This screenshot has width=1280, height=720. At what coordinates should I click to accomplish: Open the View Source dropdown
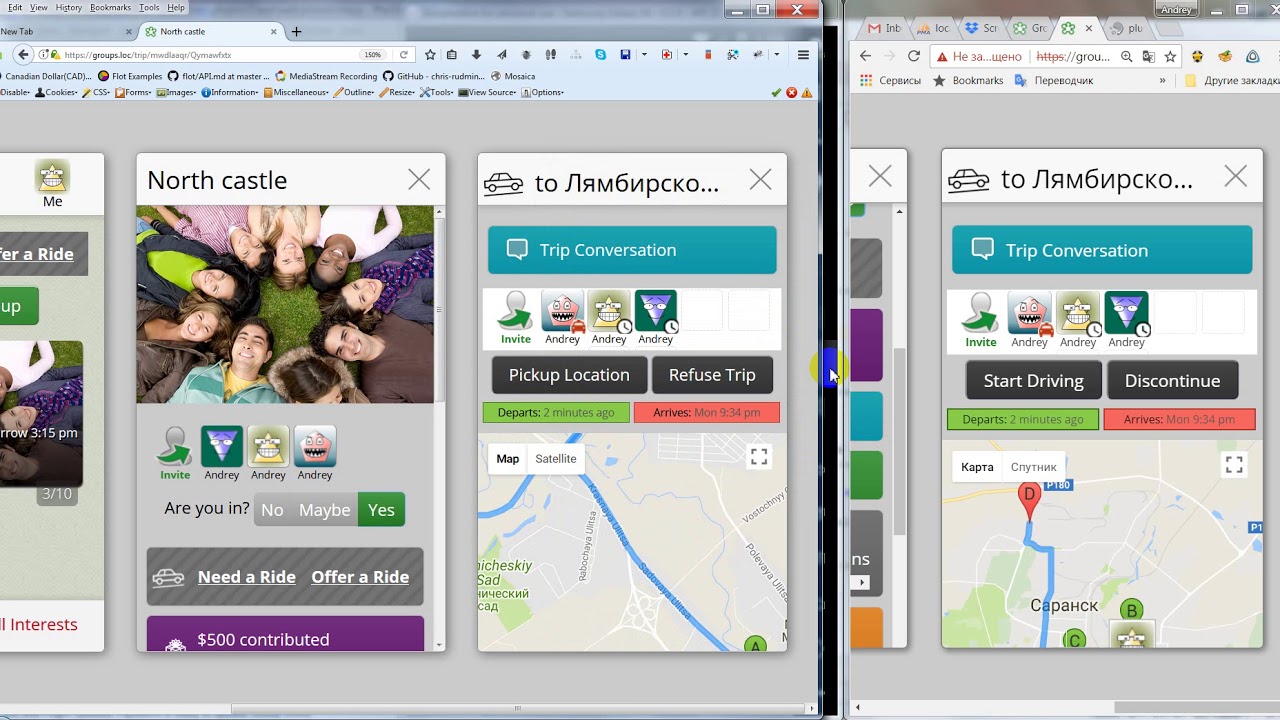pos(488,92)
